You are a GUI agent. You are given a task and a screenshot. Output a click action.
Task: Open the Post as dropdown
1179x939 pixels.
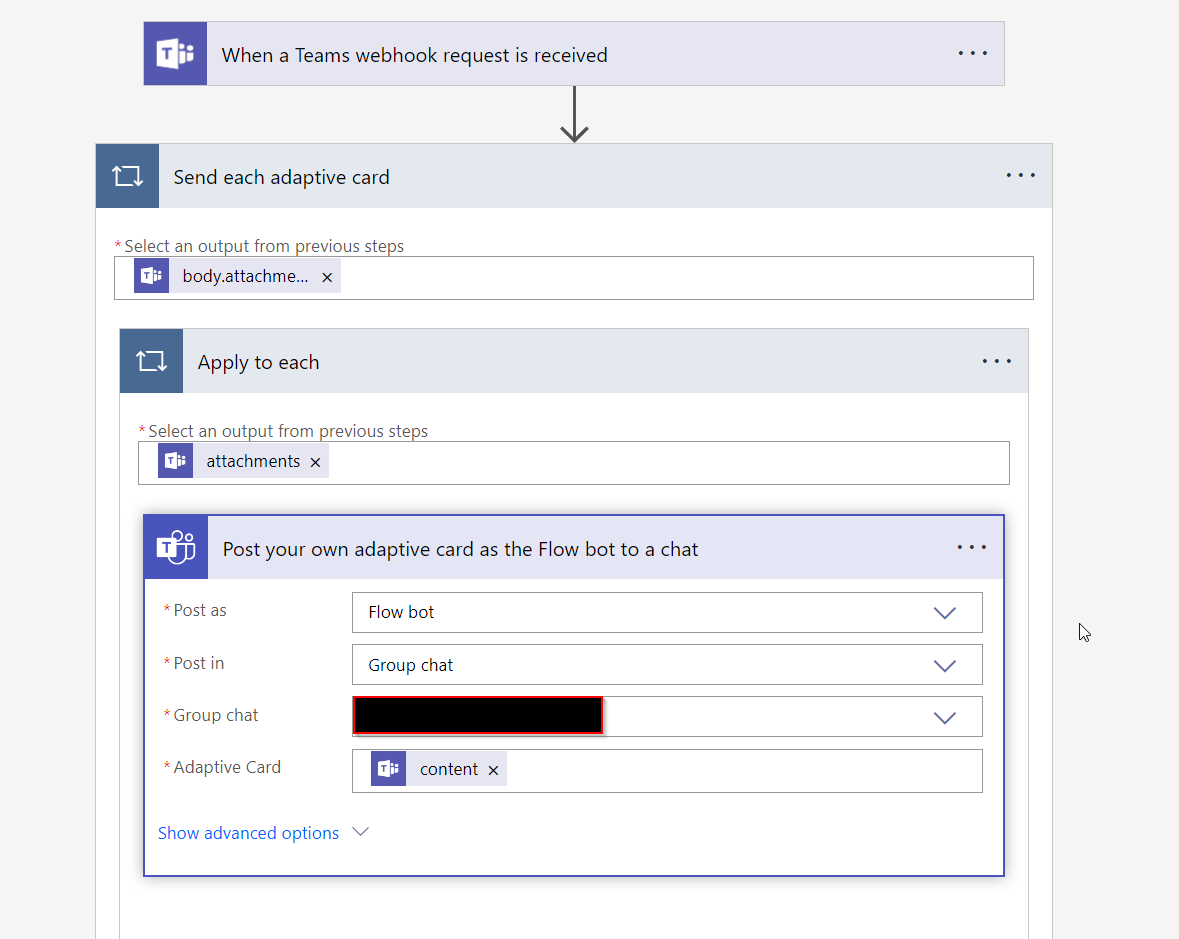click(944, 613)
